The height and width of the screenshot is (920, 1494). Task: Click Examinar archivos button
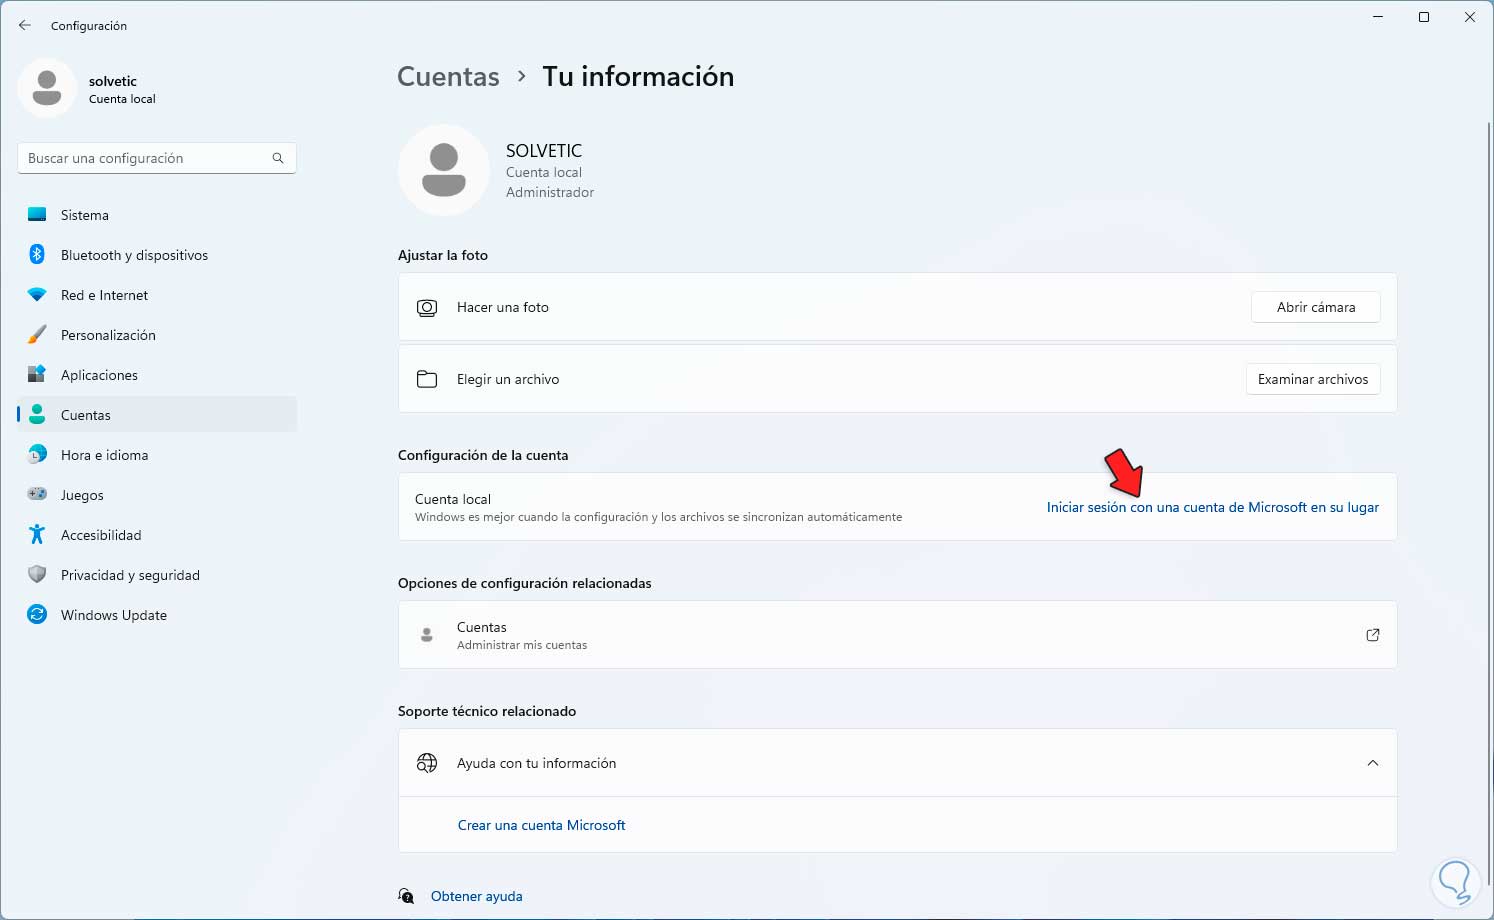(1313, 379)
